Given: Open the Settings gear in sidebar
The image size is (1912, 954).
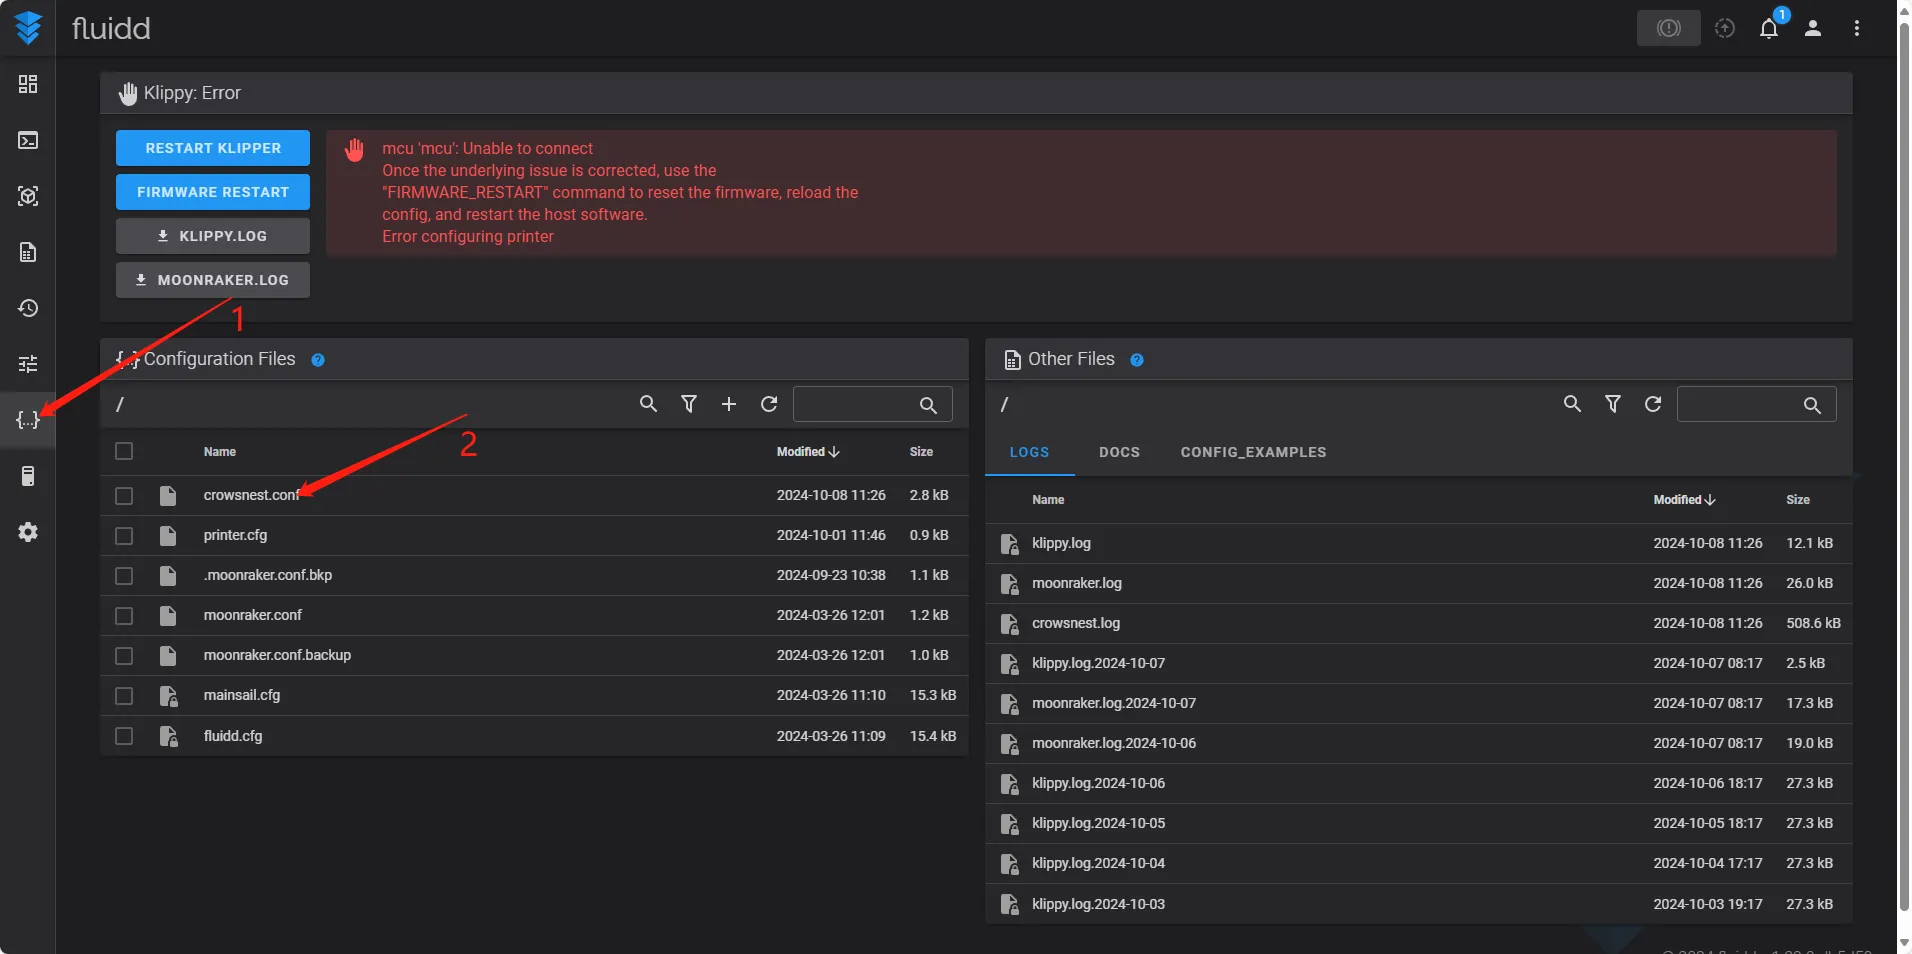Looking at the screenshot, I should coord(28,532).
